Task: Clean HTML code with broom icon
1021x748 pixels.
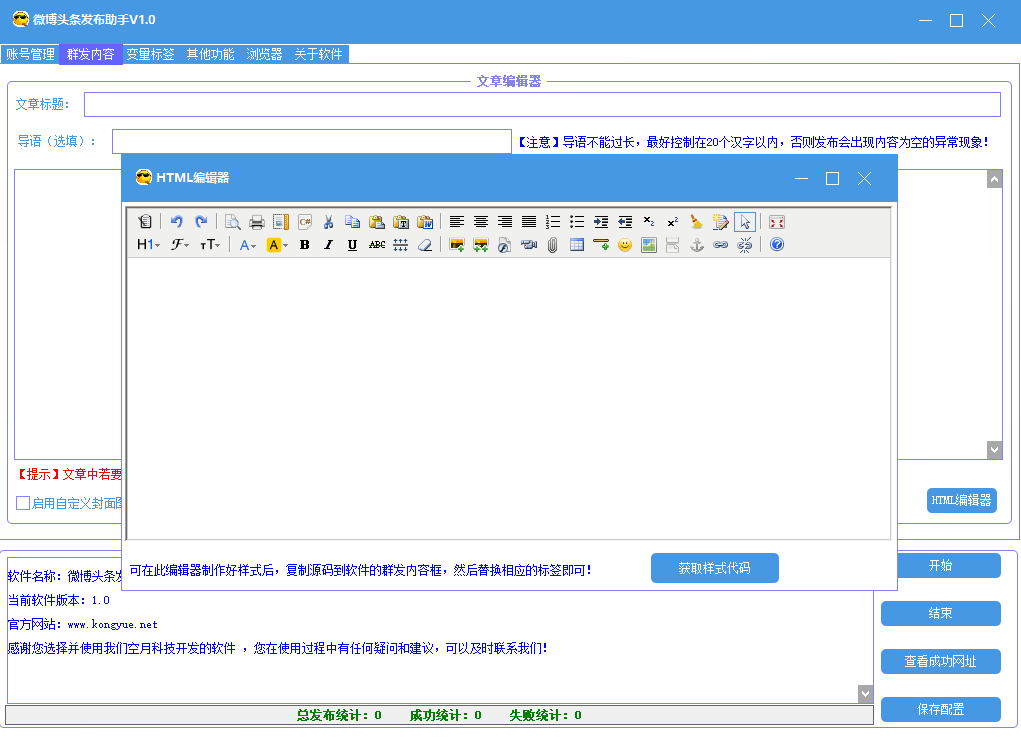Action: pos(697,222)
